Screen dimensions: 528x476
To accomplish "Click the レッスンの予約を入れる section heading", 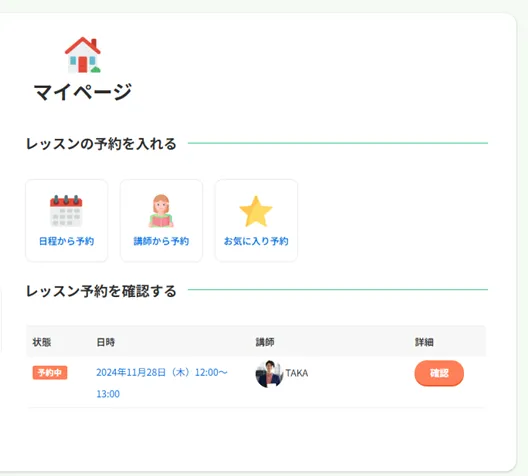I will [101, 144].
